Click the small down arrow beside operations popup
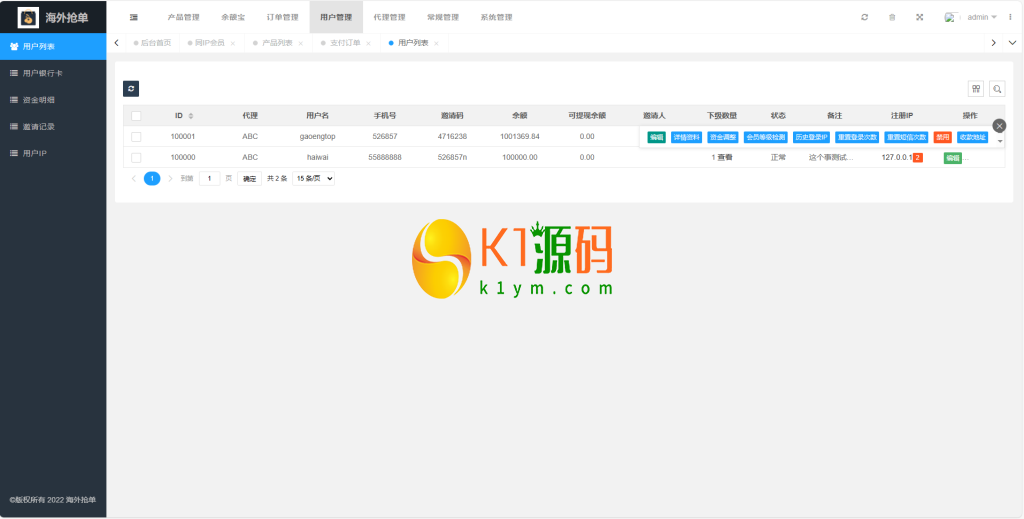The image size is (1024, 519). click(1000, 141)
